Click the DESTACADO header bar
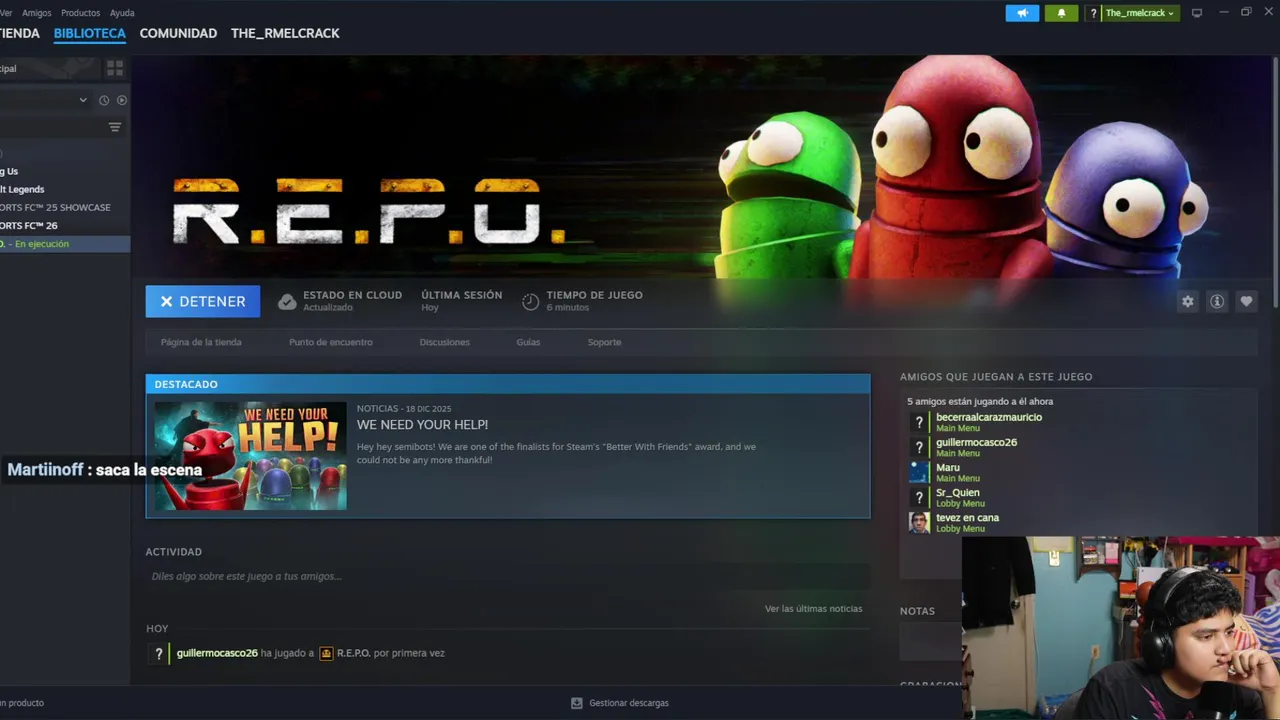 tap(508, 384)
